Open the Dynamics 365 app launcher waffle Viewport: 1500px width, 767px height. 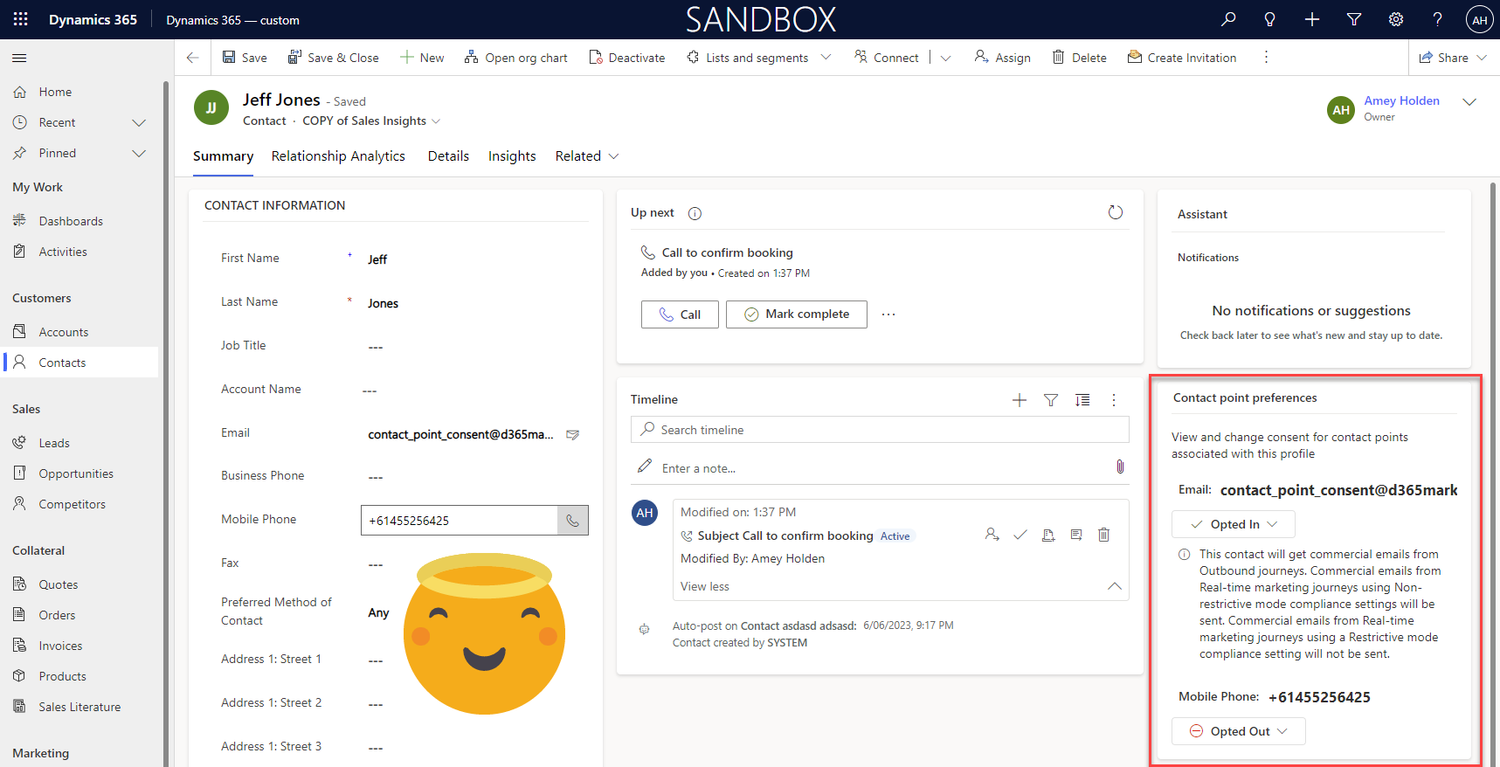point(20,19)
